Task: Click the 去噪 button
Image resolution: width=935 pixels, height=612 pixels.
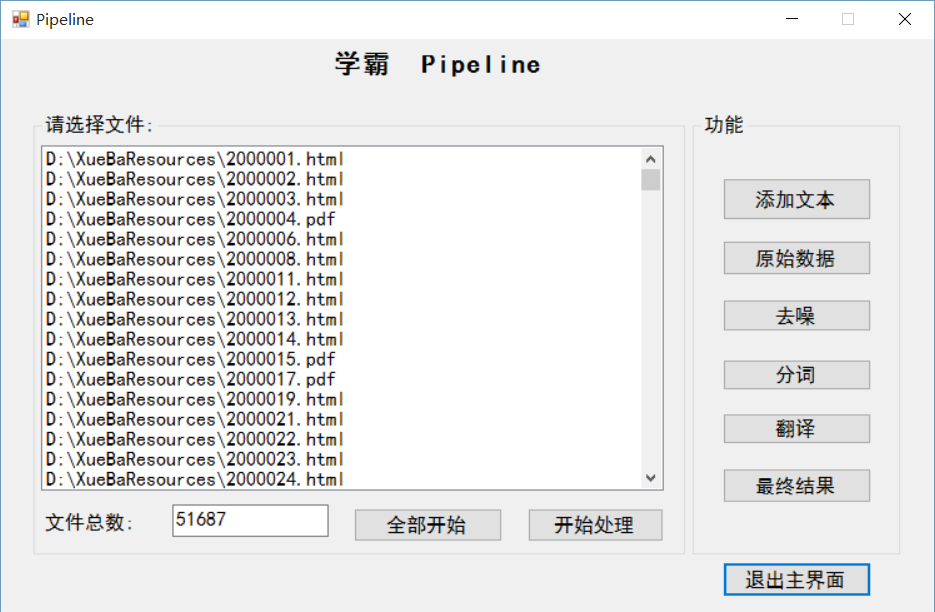Action: pyautogui.click(x=797, y=315)
